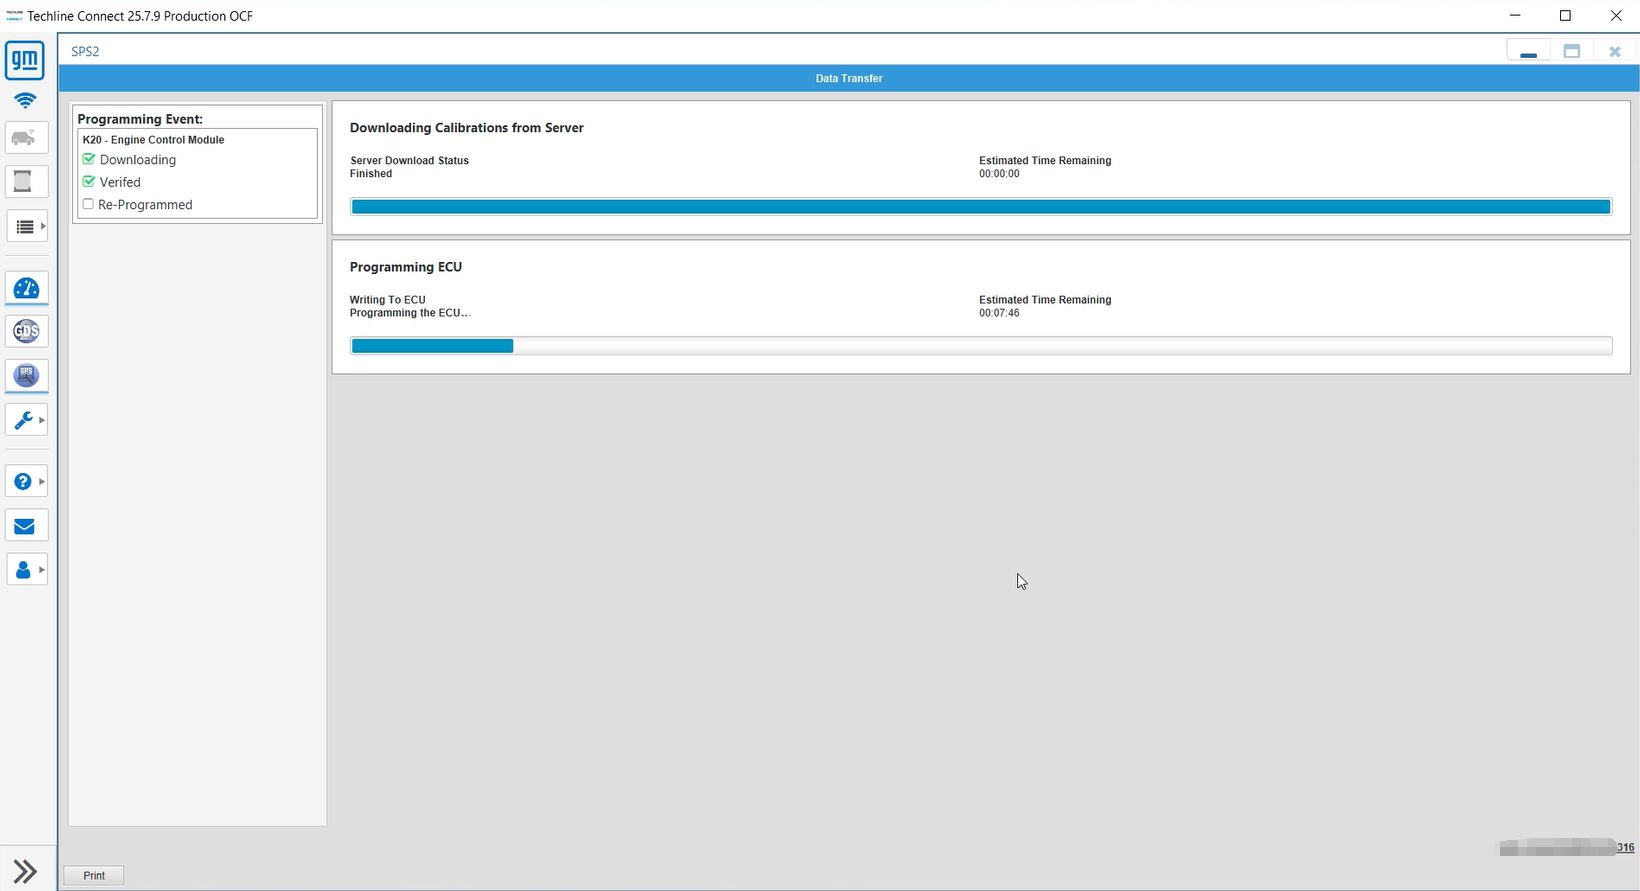This screenshot has width=1640, height=891.
Task: Open the dashboard gauge icon
Action: pos(26,289)
